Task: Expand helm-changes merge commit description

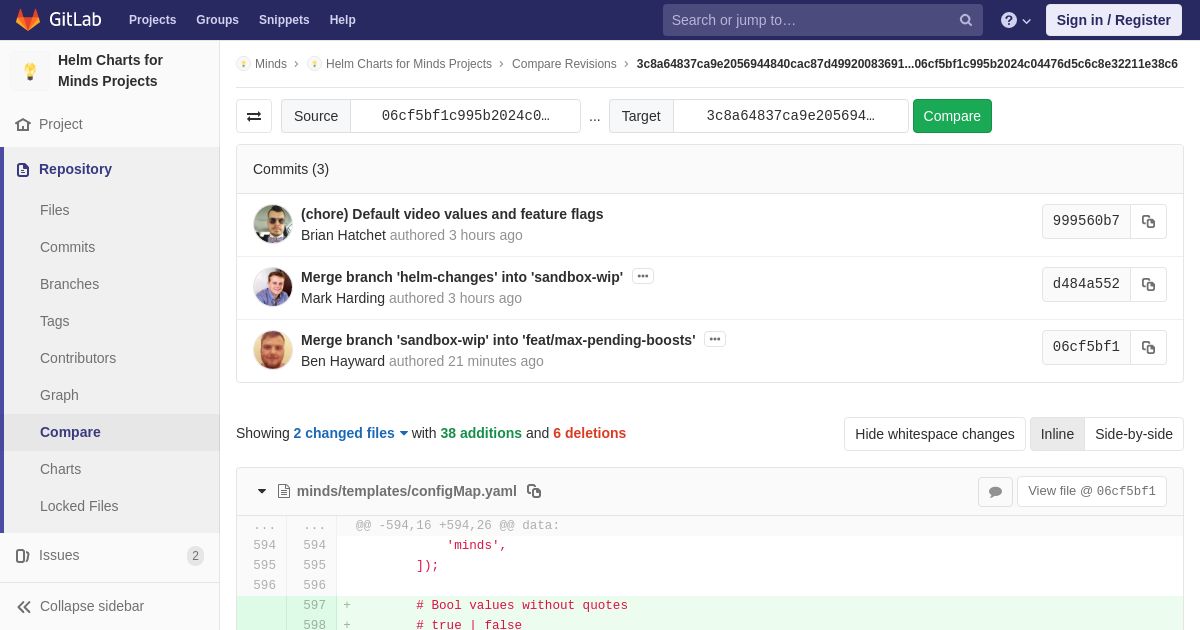Action: tap(643, 276)
